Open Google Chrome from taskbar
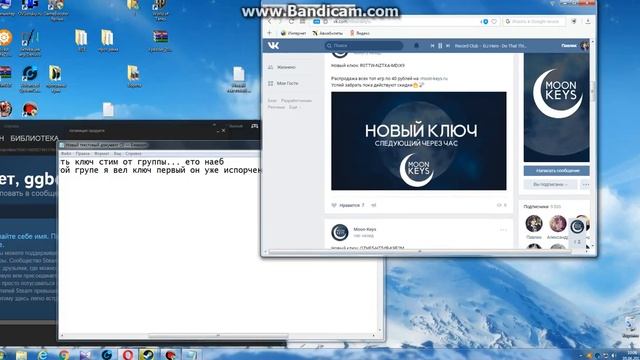 (64, 355)
